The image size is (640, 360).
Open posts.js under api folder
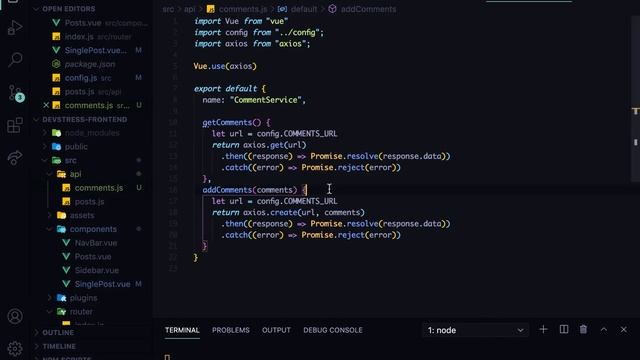[x=89, y=202]
